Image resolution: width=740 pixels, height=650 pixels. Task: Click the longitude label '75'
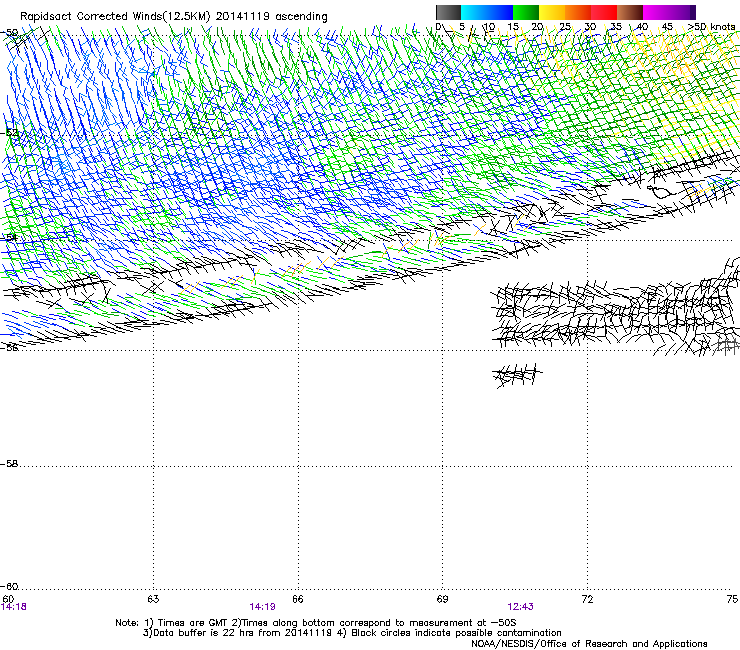pos(732,599)
